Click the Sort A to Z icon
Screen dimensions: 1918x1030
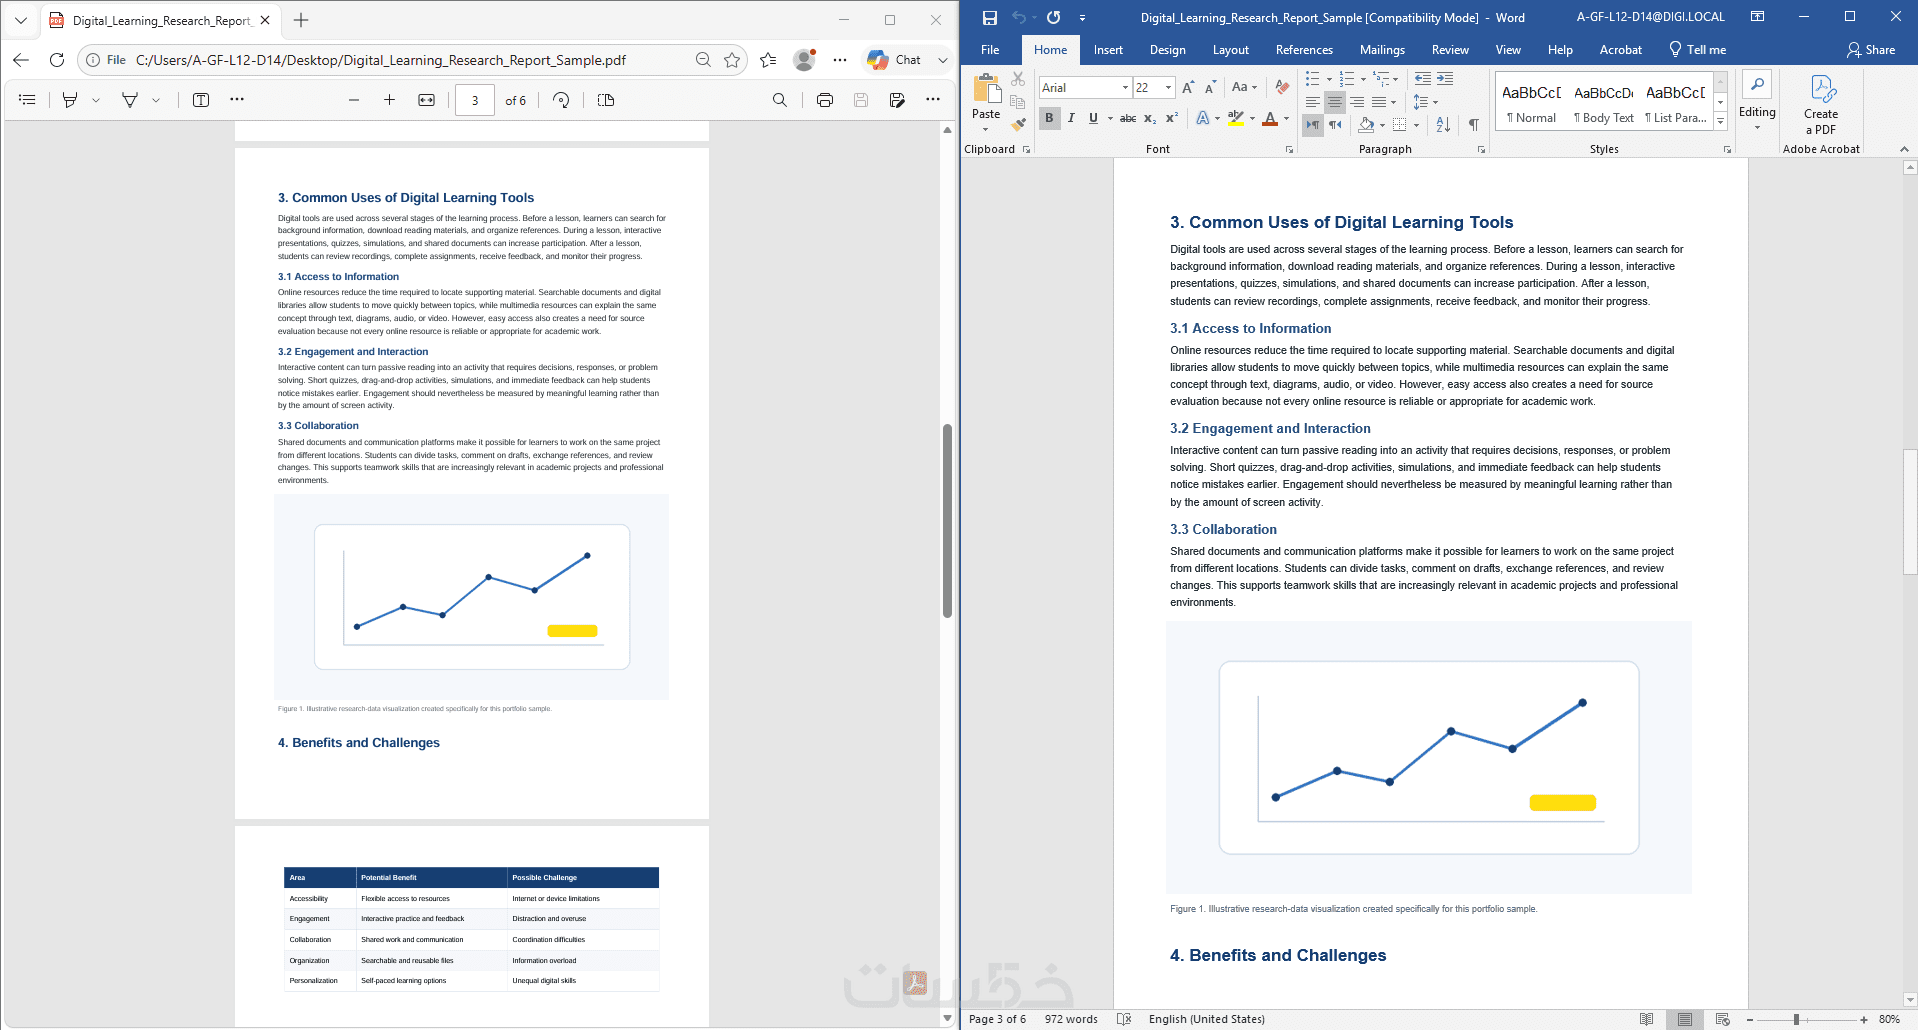pyautogui.click(x=1443, y=125)
